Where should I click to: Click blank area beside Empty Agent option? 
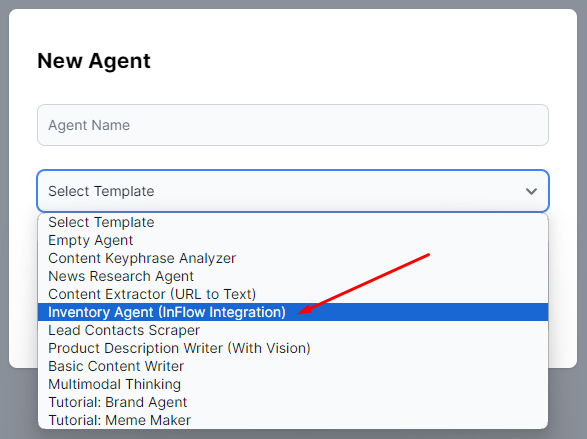click(337, 240)
